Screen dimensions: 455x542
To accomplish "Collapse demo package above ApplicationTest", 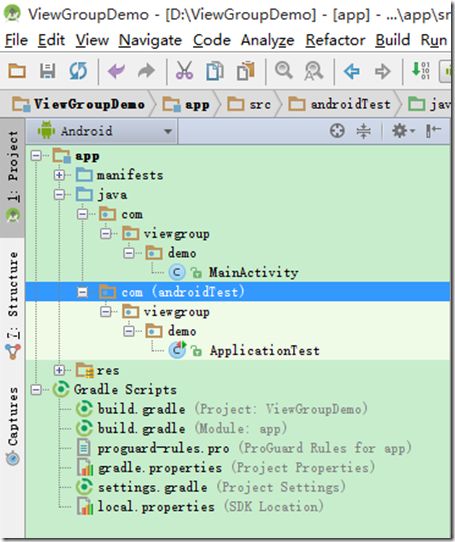I will point(129,331).
